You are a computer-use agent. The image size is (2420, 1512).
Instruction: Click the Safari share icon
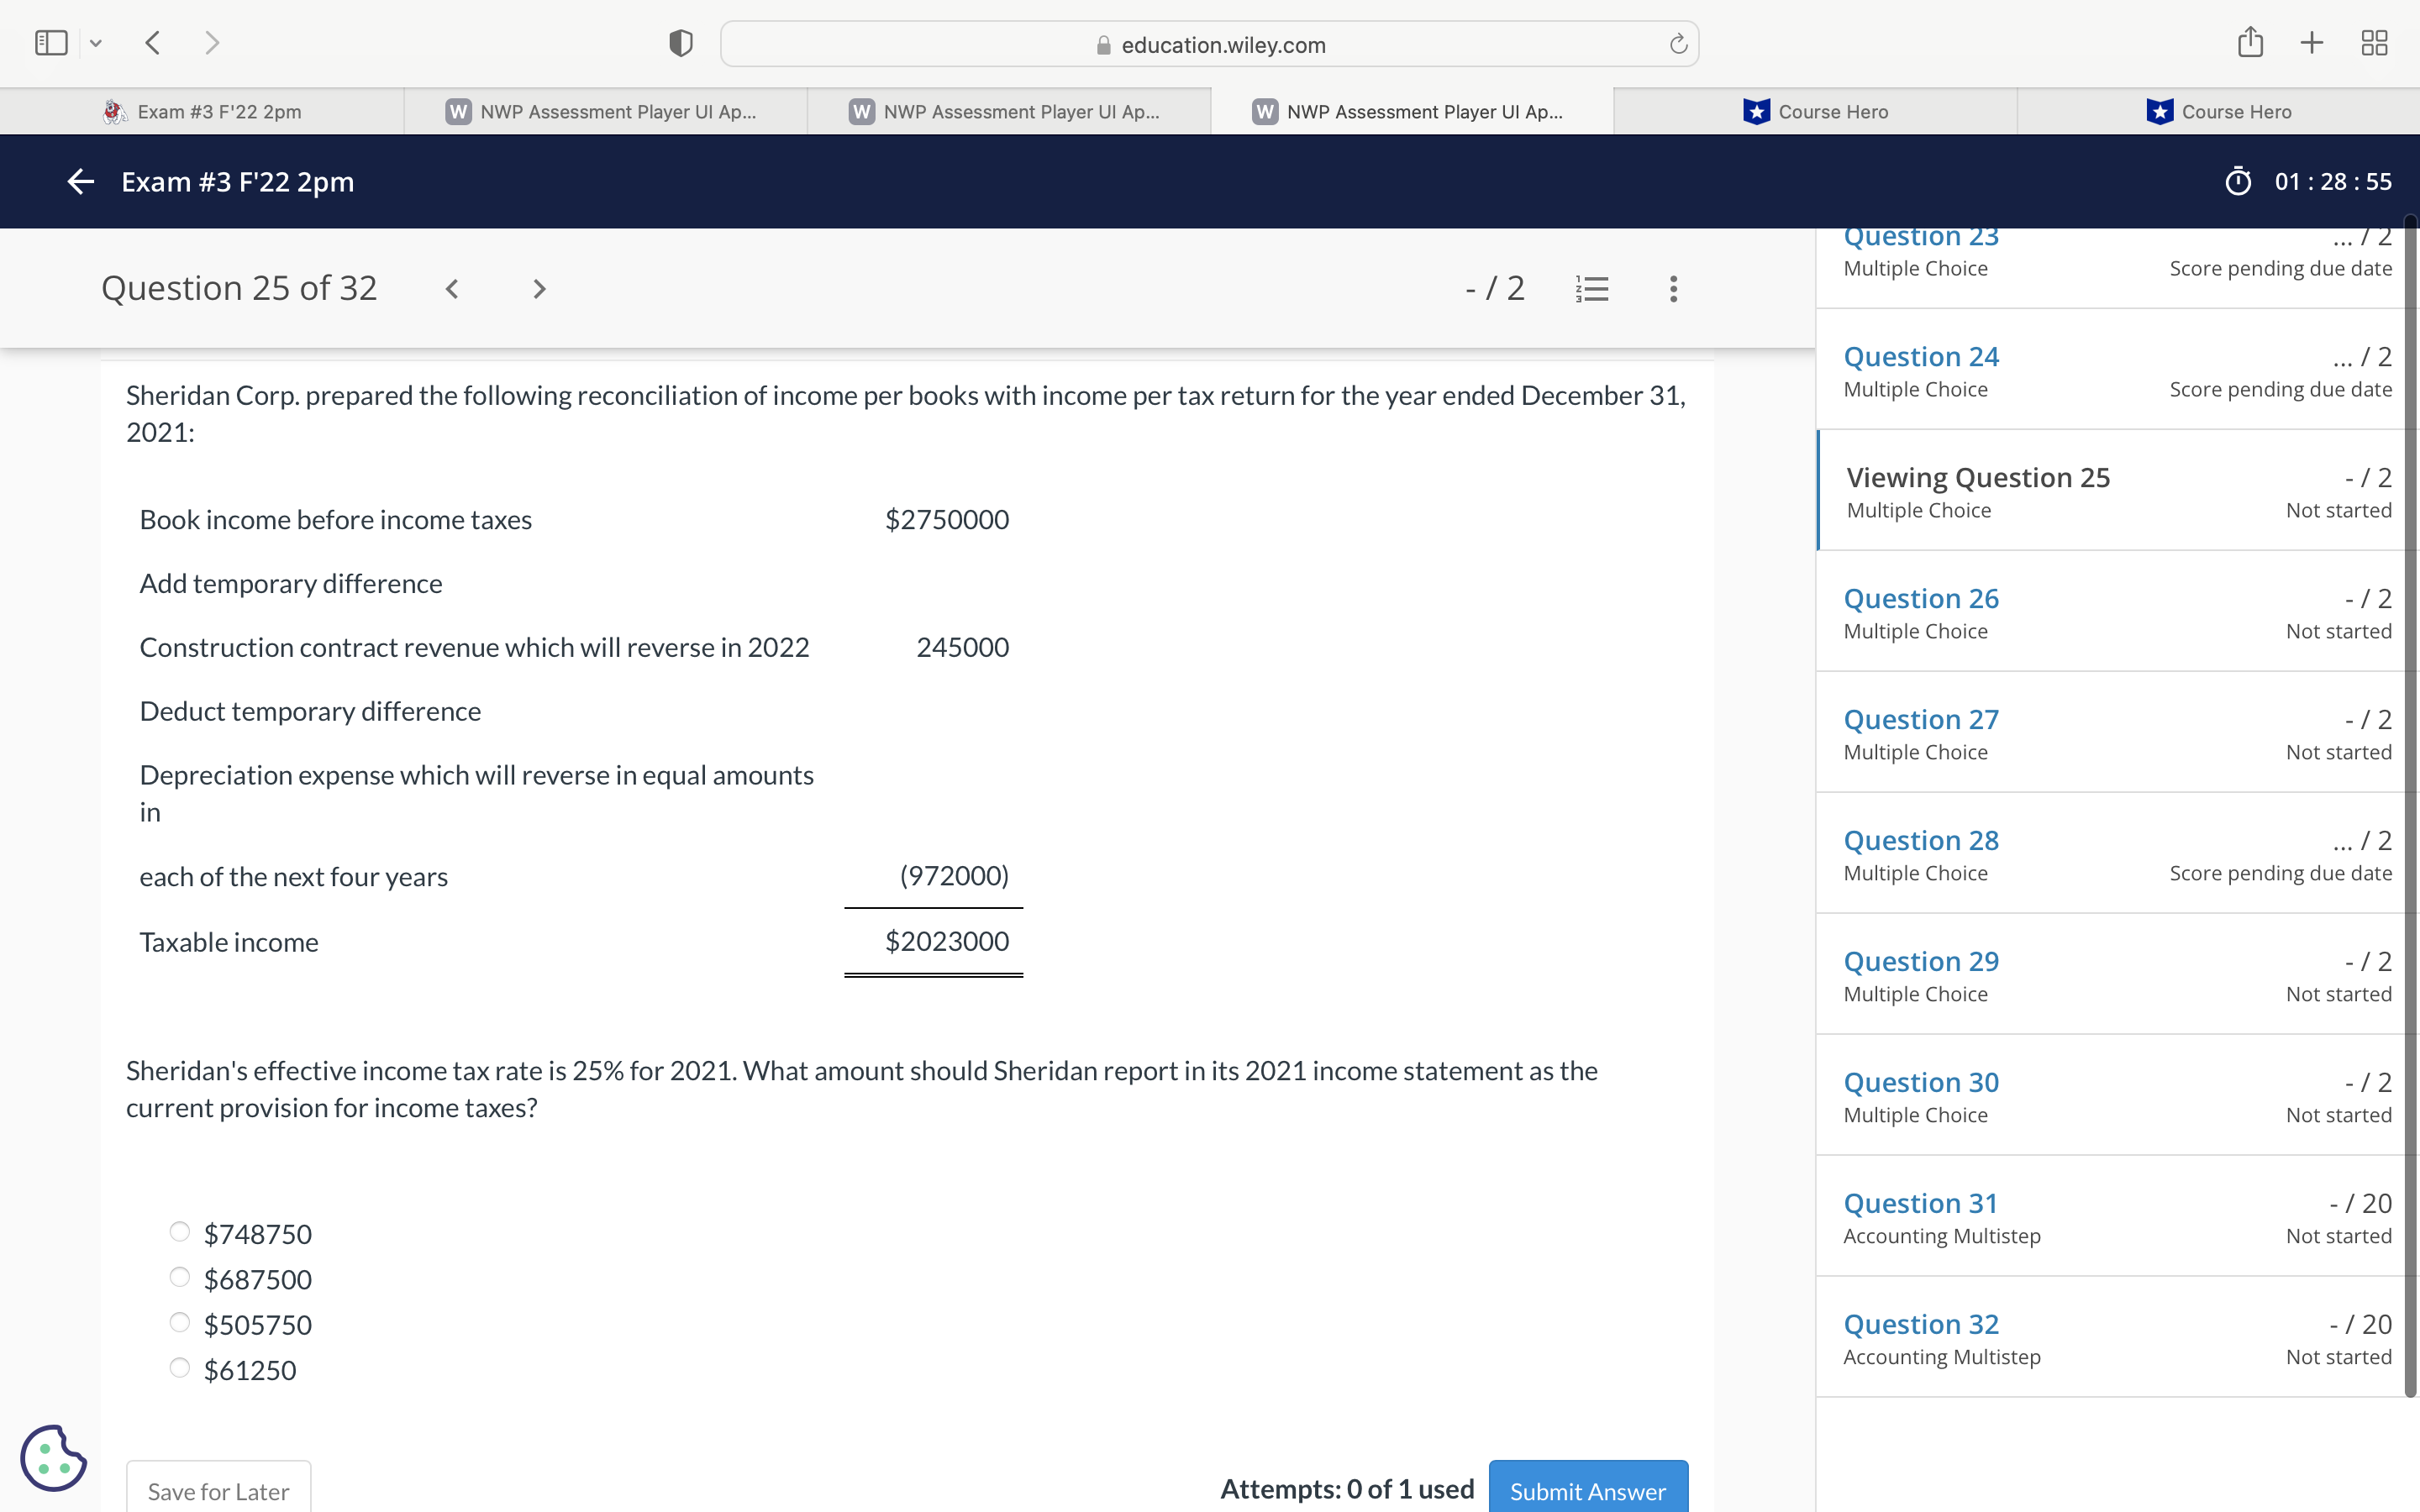pos(2250,43)
